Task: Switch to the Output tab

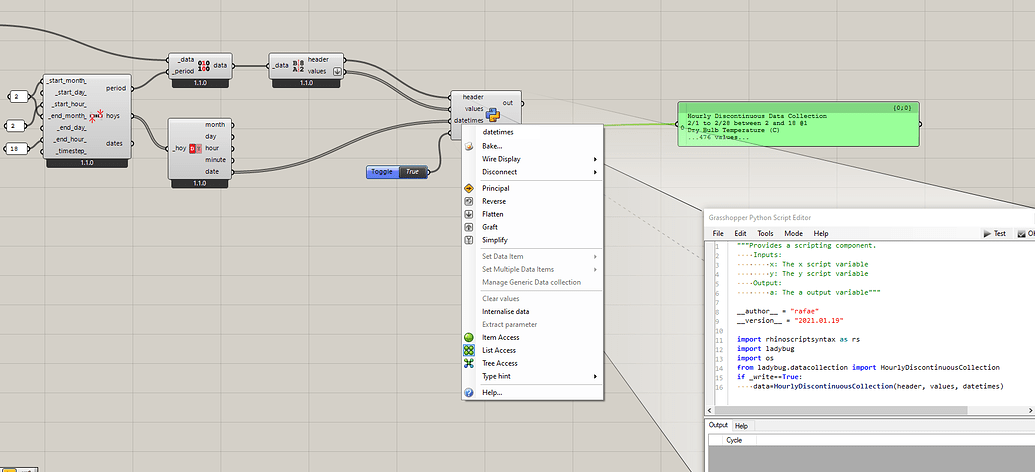Action: pyautogui.click(x=718, y=426)
